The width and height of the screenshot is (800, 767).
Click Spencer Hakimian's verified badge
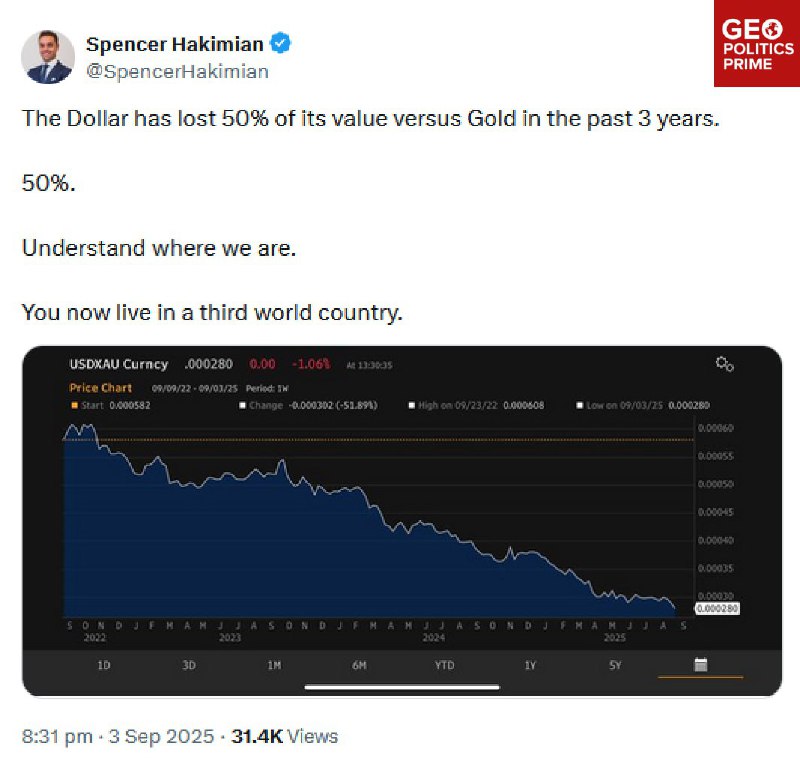click(x=281, y=44)
